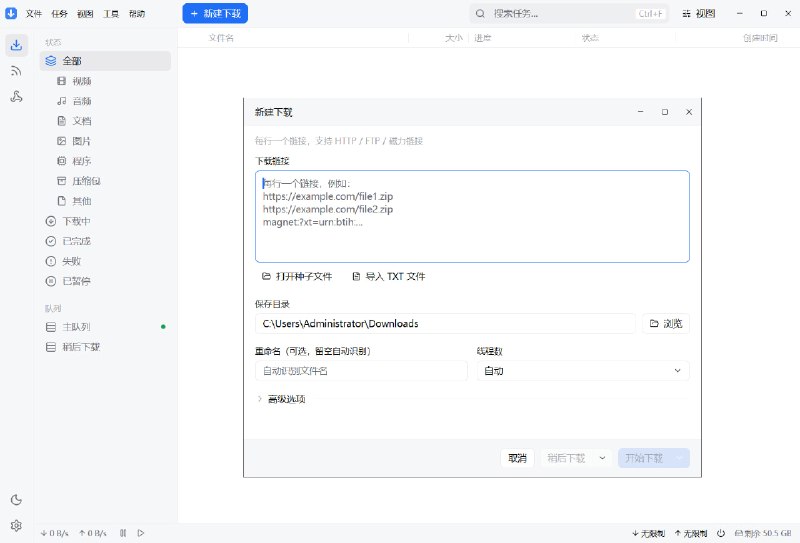Sort by 创建时间 column header
The image size is (800, 543).
pyautogui.click(x=760, y=38)
